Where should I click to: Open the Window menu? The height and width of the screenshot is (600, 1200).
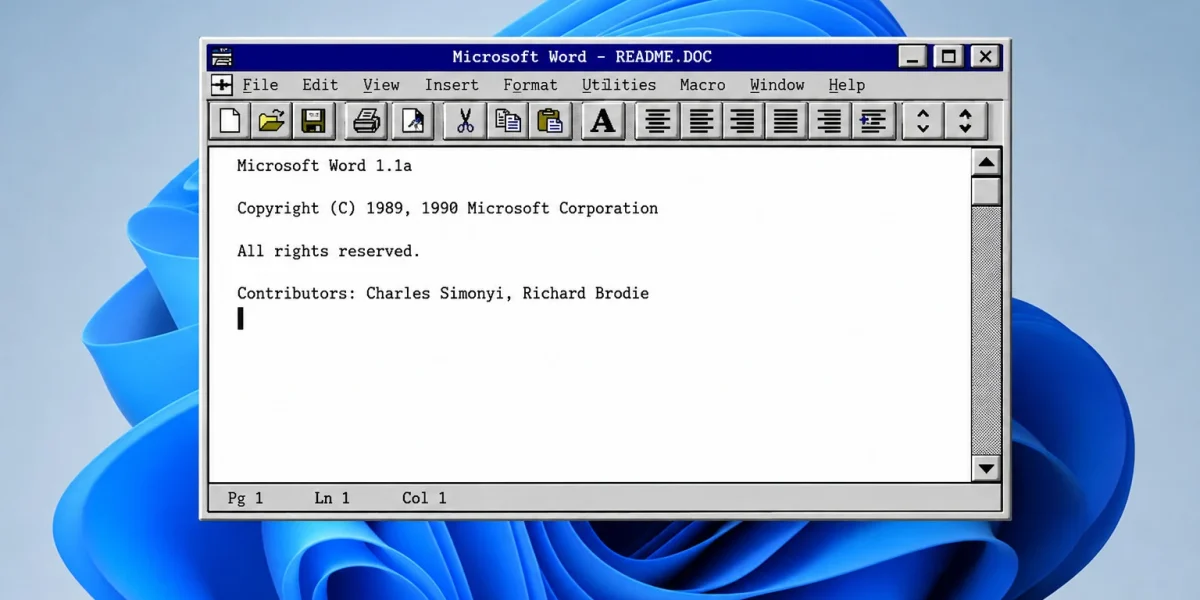[777, 85]
